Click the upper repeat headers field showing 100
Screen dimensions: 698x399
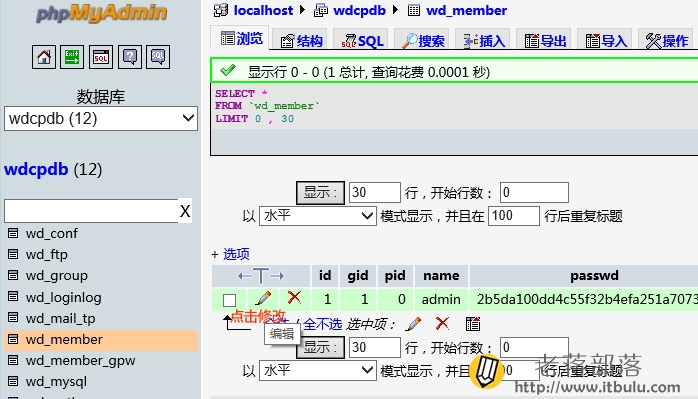point(514,216)
